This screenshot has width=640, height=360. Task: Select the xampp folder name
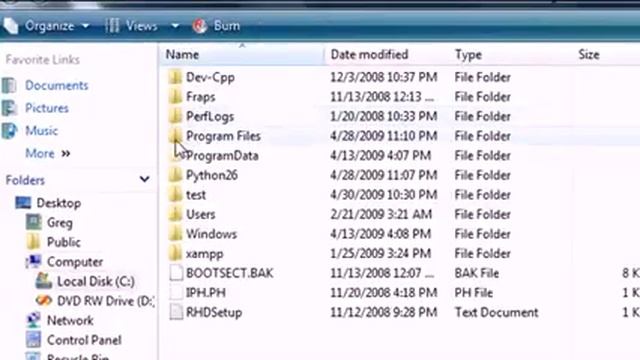(x=204, y=254)
